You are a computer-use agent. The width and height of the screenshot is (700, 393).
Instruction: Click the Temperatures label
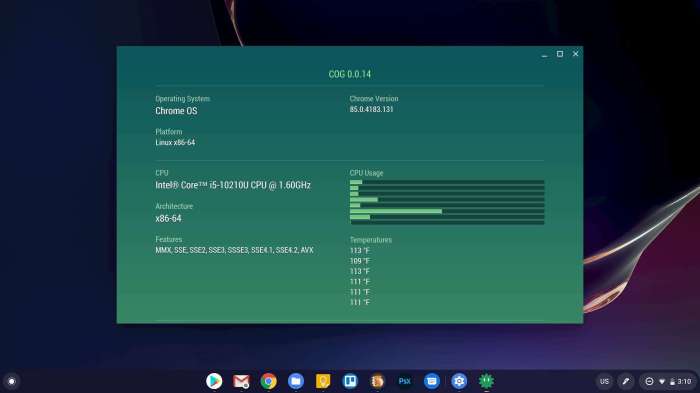tap(371, 240)
